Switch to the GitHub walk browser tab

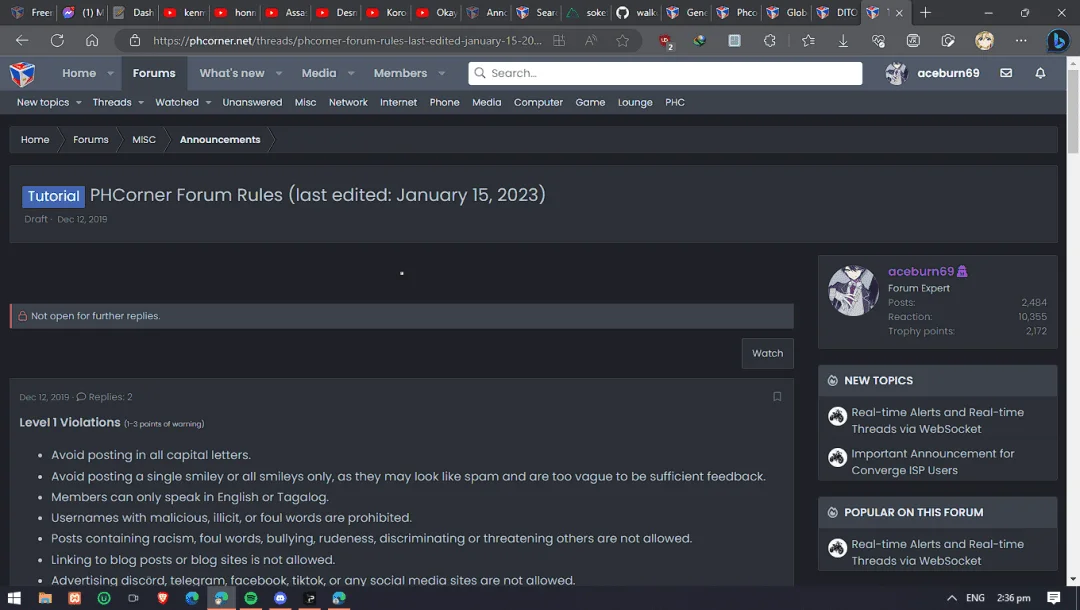(636, 12)
